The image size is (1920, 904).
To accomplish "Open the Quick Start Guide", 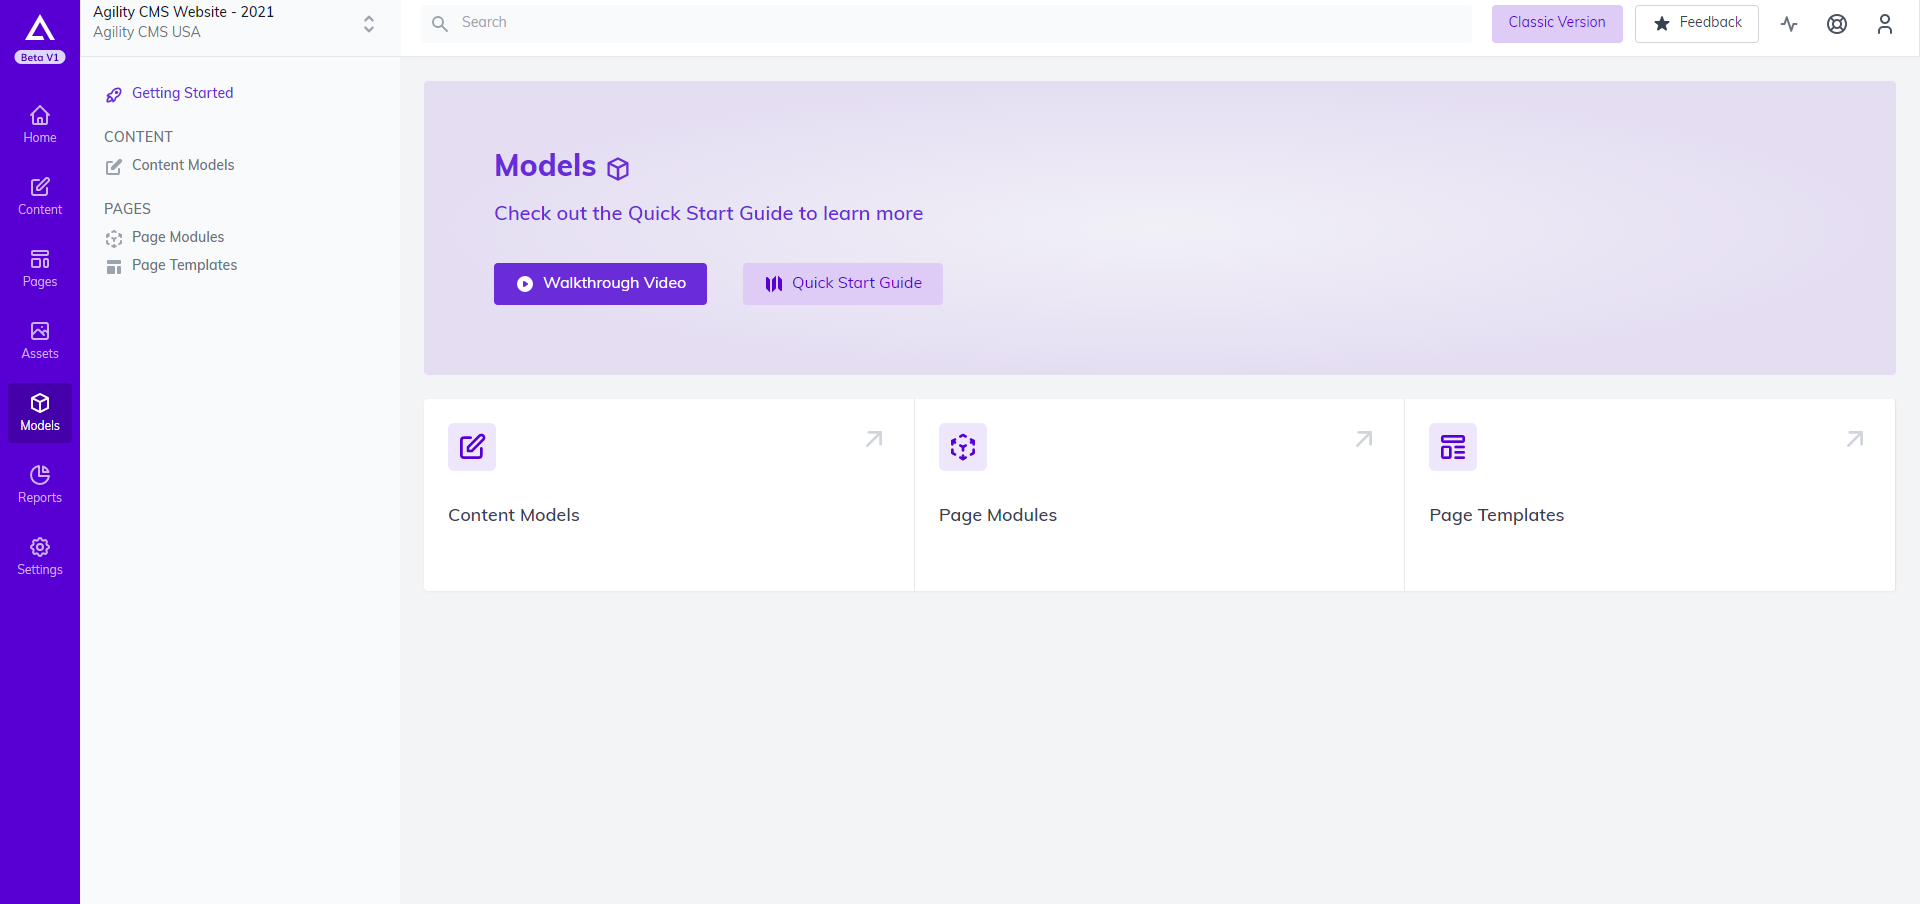I will [842, 283].
